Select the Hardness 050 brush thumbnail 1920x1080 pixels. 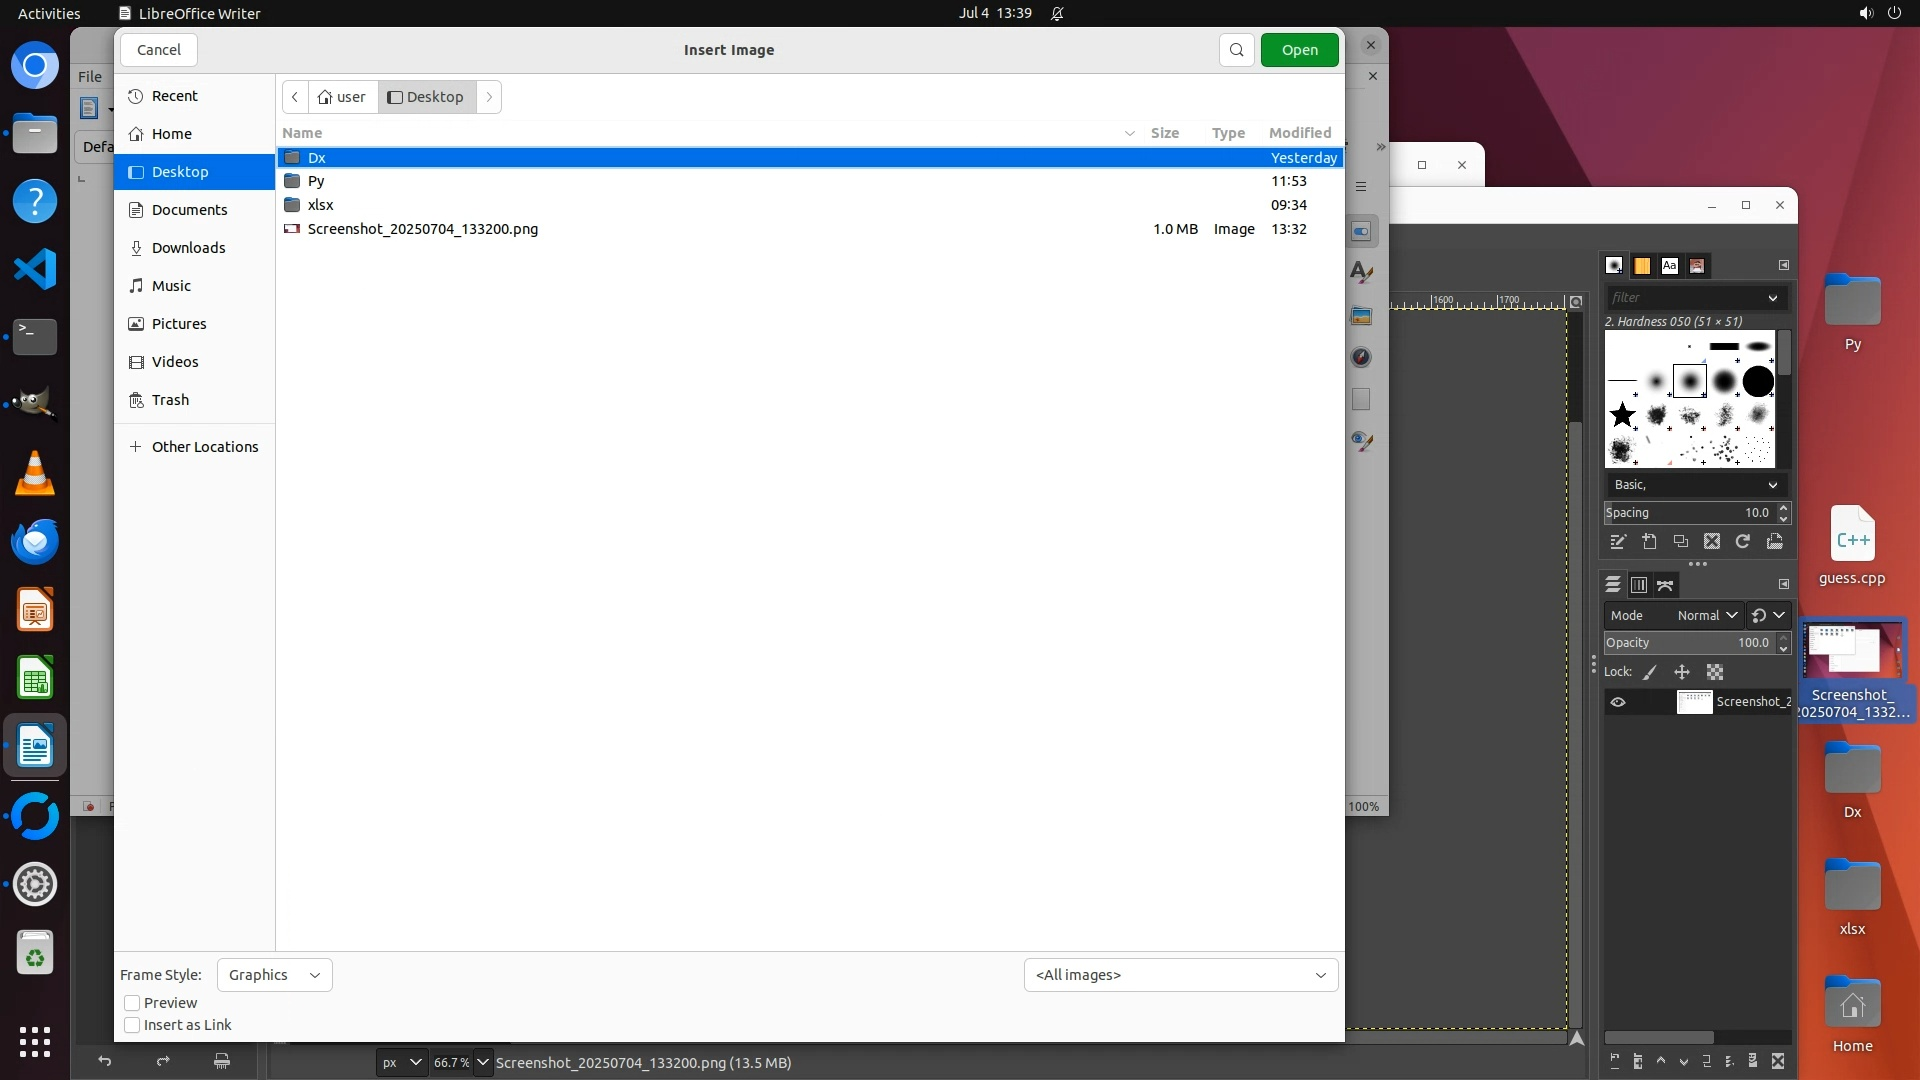coord(1689,382)
